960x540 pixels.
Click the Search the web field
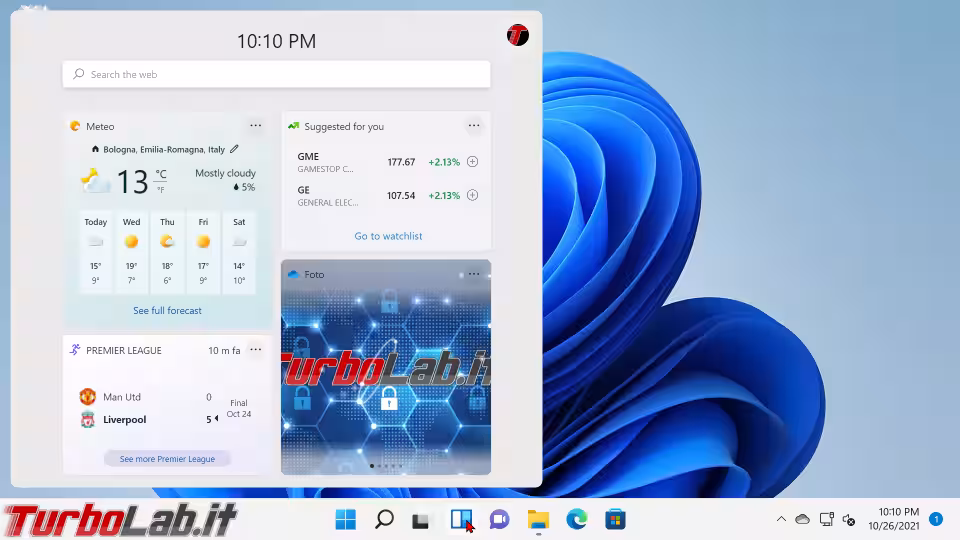(277, 74)
